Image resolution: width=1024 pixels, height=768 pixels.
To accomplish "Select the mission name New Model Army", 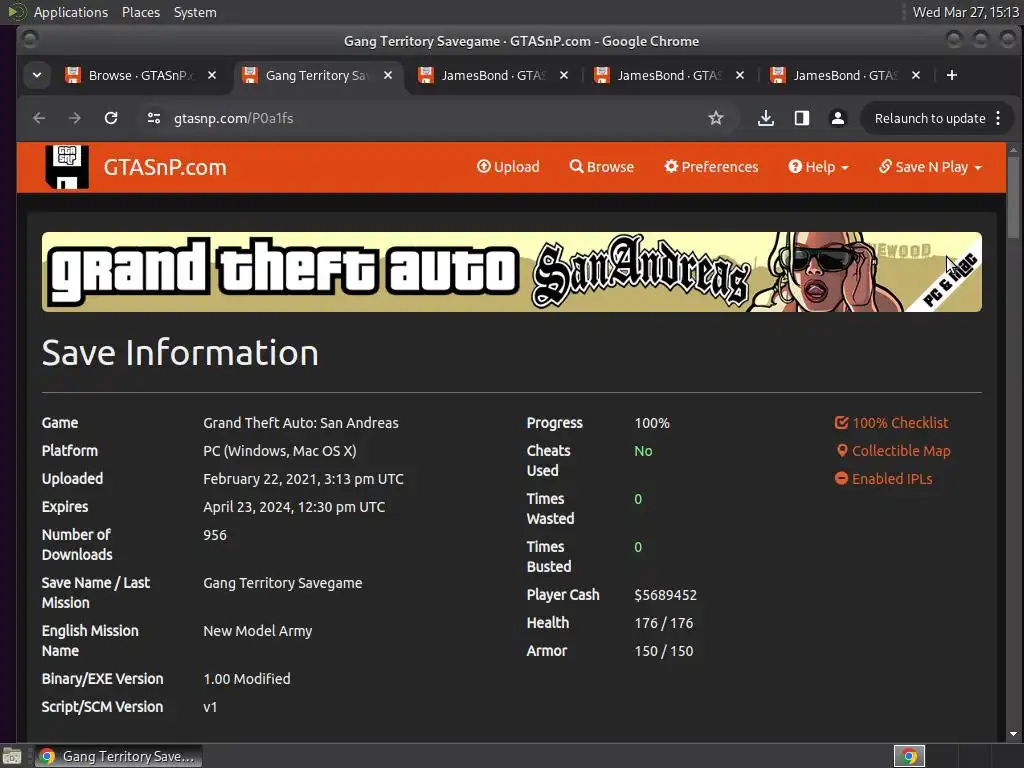I will (x=257, y=631).
